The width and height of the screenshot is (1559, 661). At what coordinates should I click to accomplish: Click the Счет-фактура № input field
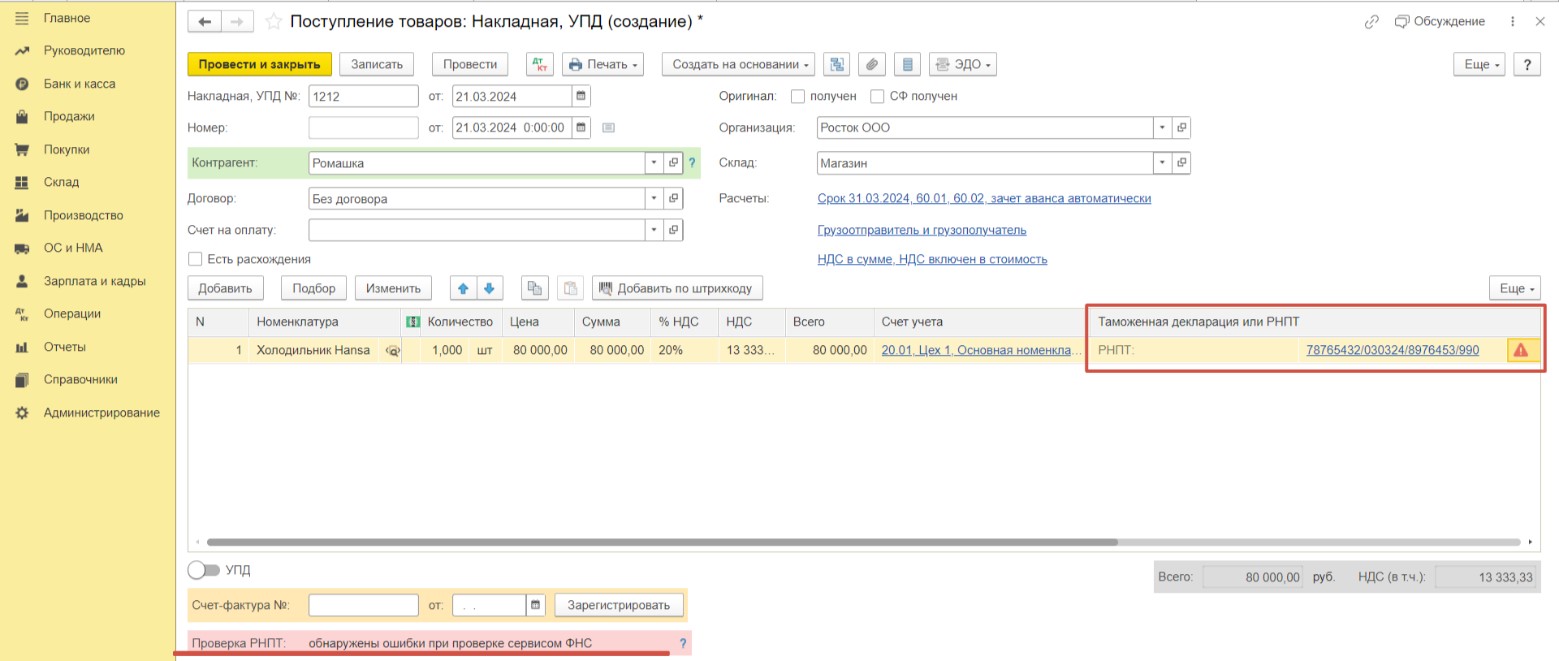point(363,605)
